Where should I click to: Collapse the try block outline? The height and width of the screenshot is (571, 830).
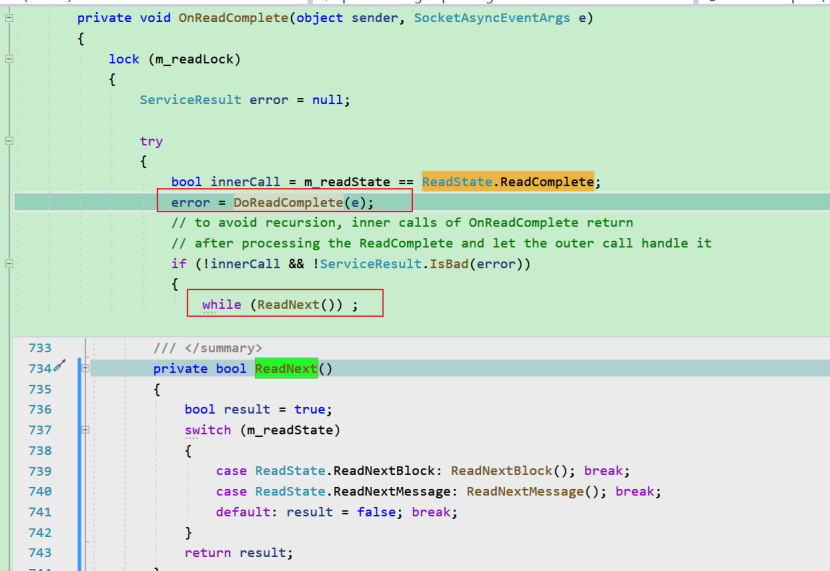point(9,141)
